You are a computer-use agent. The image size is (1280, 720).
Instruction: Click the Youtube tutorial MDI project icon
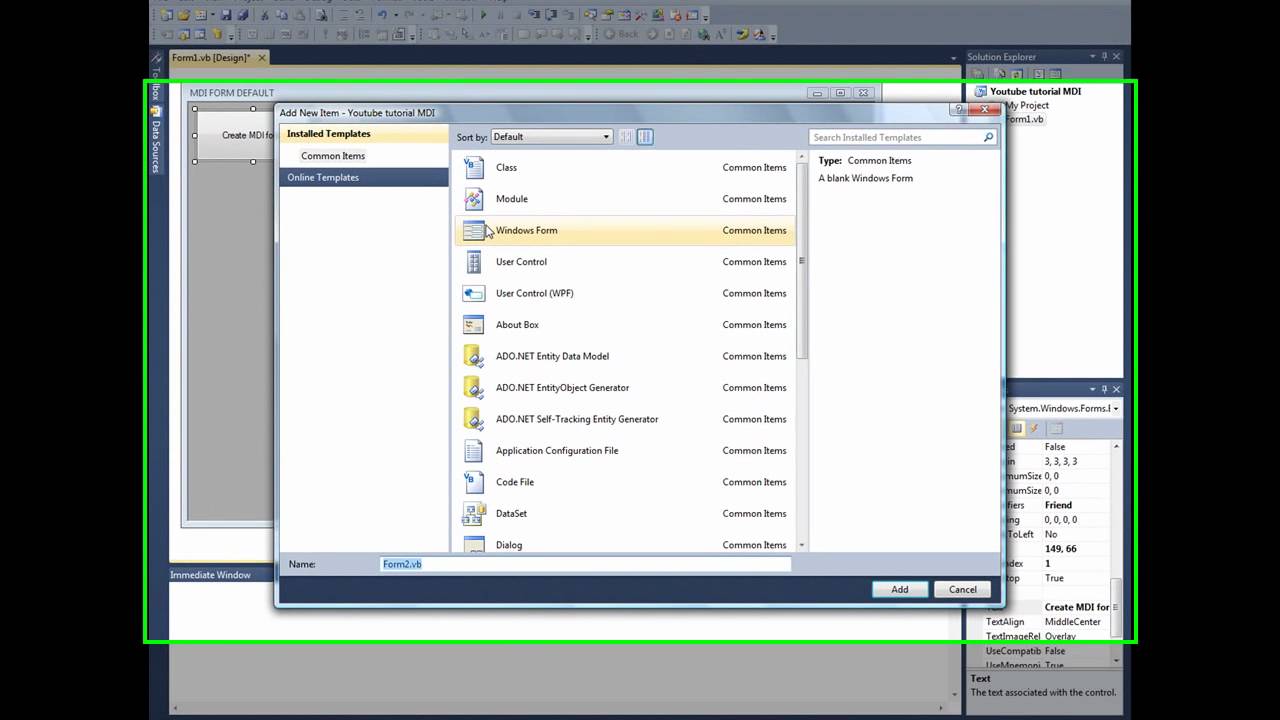point(980,91)
